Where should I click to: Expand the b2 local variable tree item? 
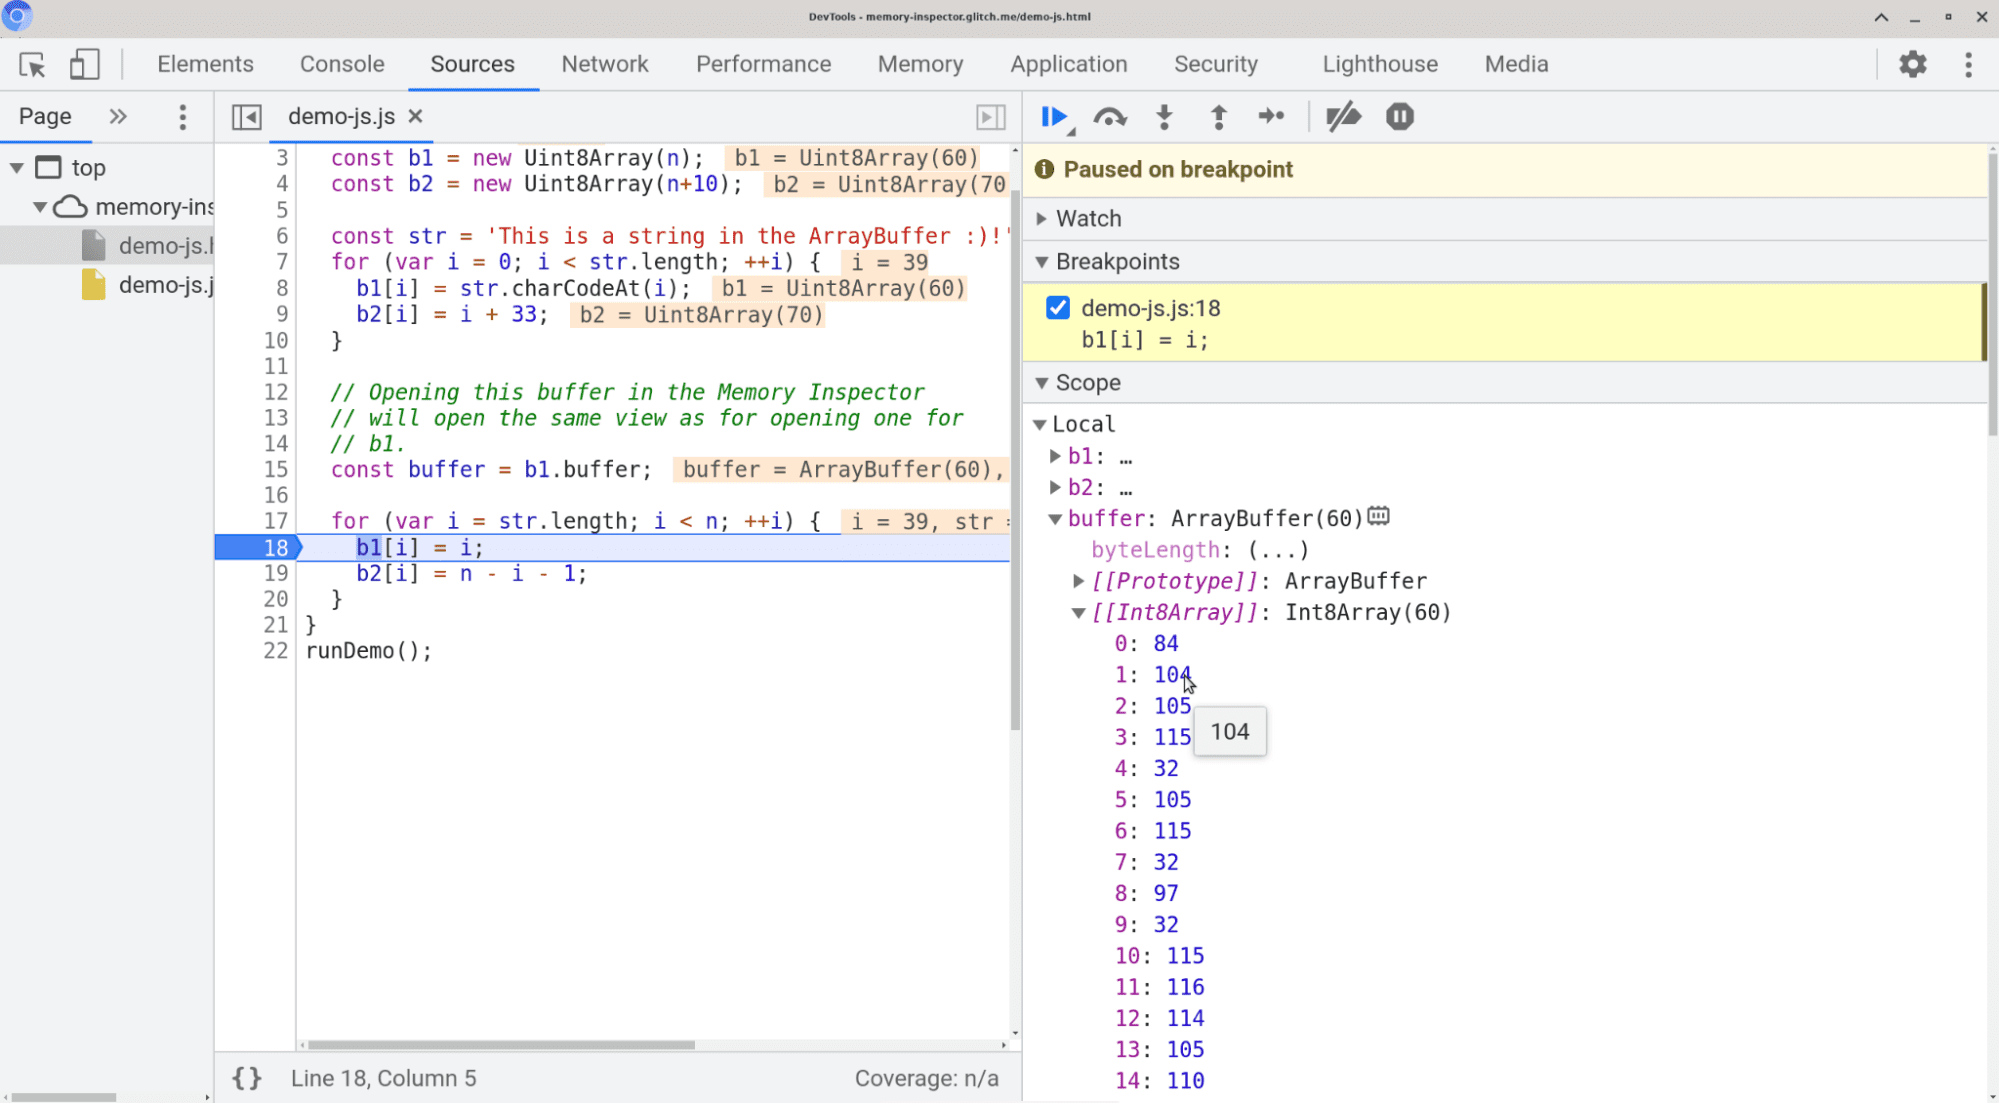point(1058,486)
